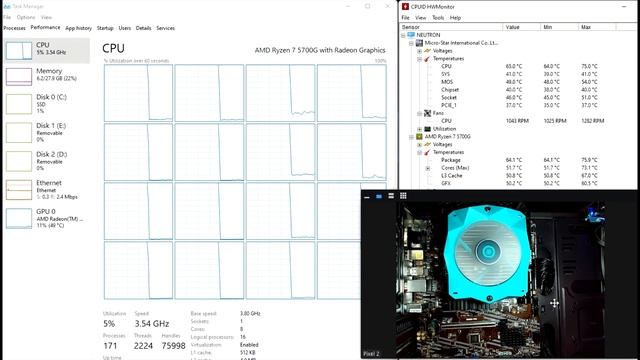The width and height of the screenshot is (640, 360).
Task: Click the Fans icon in HWMonitor
Action: [427, 113]
